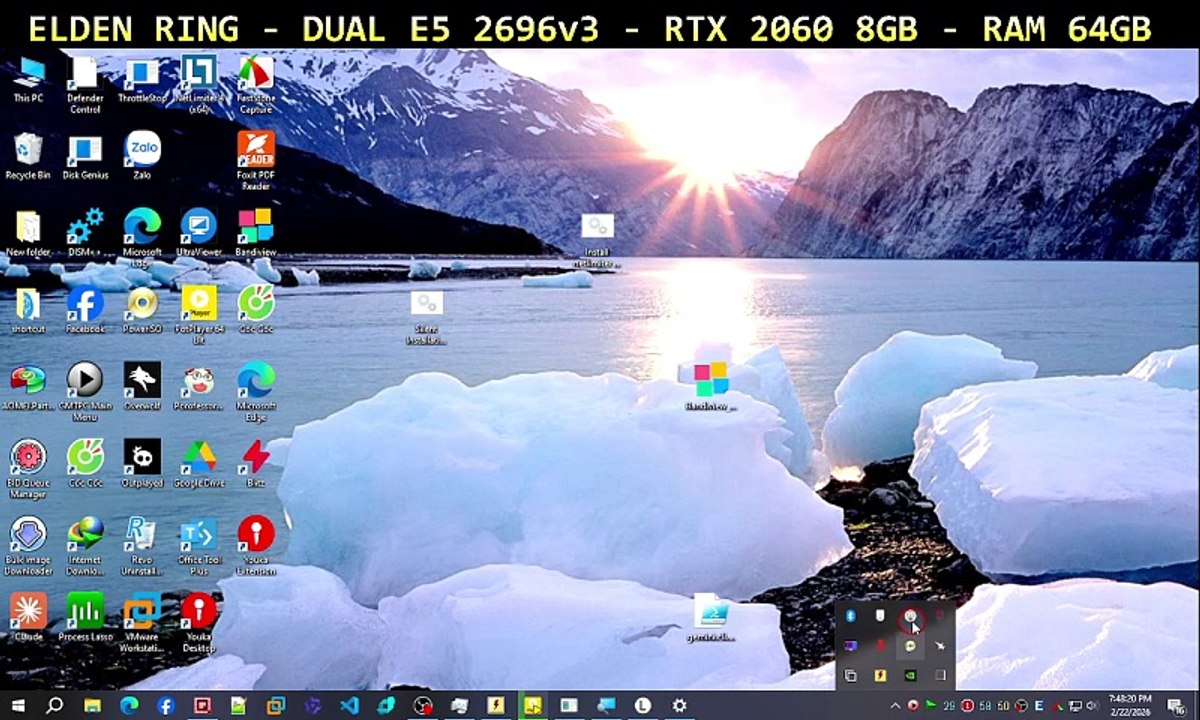Open Facebook from the taskbar
1200x720 pixels.
coord(165,705)
